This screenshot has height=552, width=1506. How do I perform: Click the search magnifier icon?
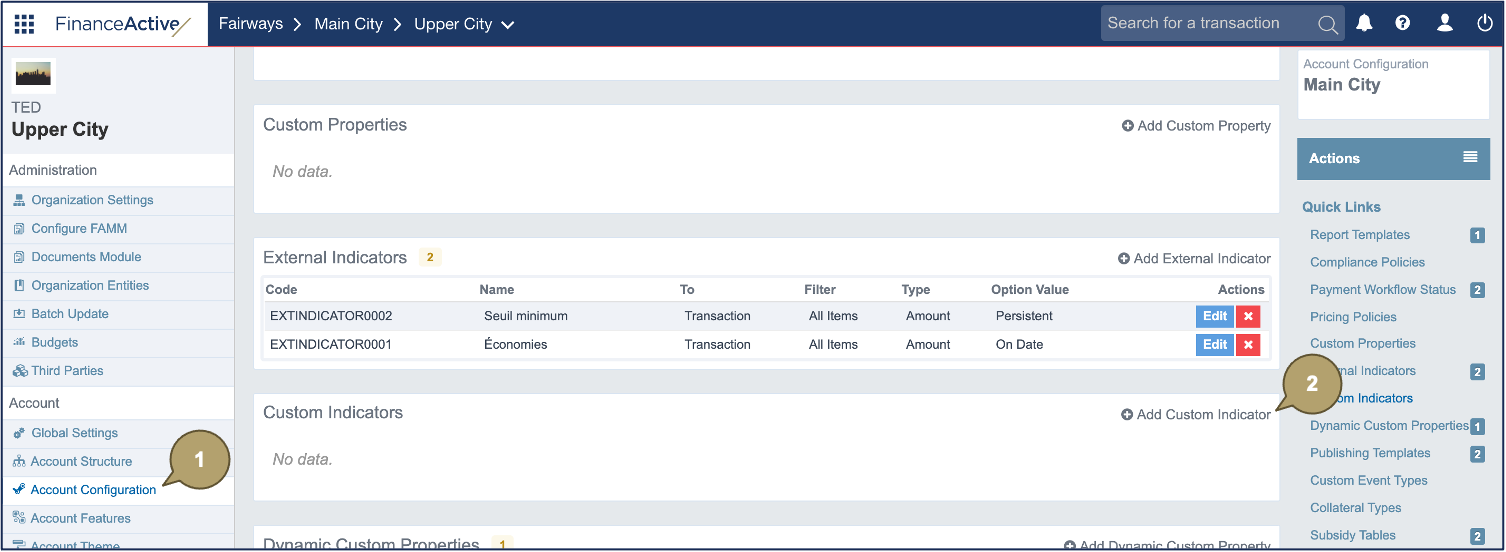click(x=1328, y=25)
